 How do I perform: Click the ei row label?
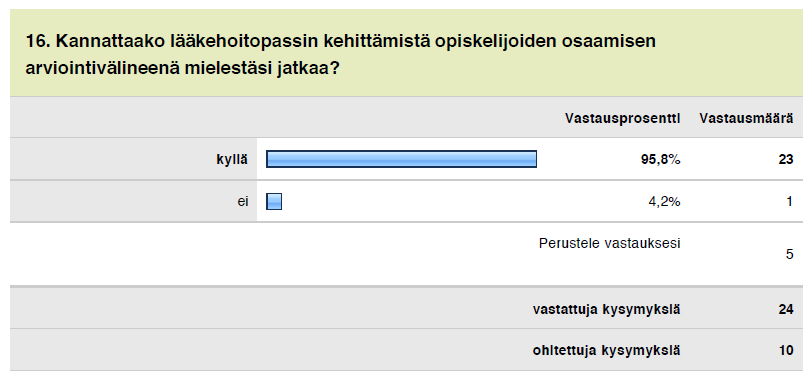(243, 202)
